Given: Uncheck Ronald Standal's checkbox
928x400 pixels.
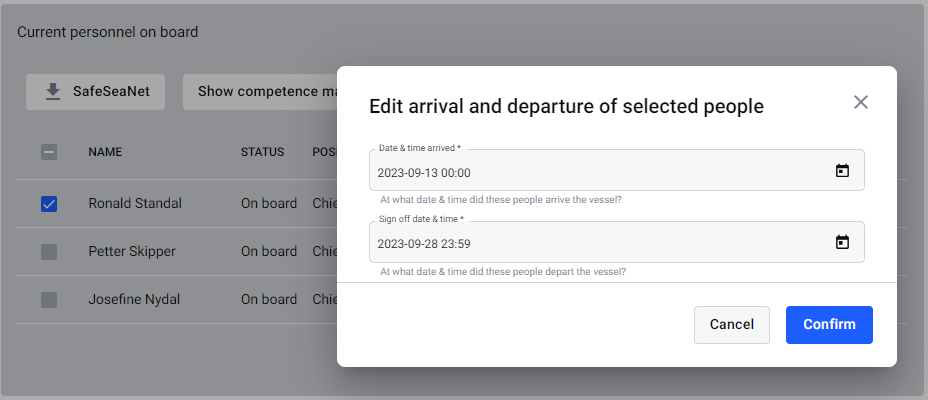Looking at the screenshot, I should pos(49,204).
